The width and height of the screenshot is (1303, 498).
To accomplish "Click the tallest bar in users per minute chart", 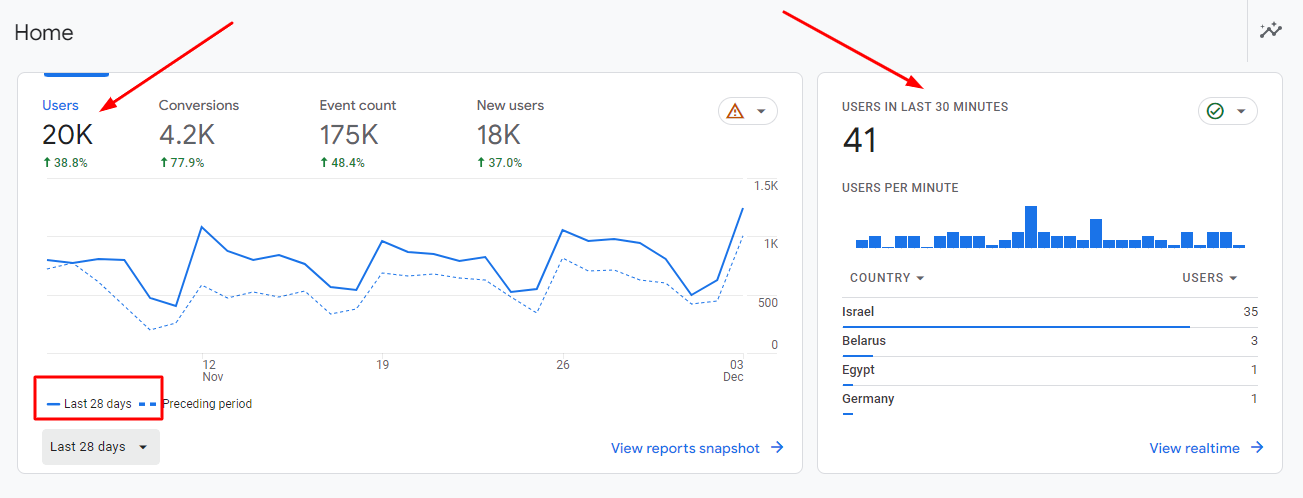I will click(1031, 227).
